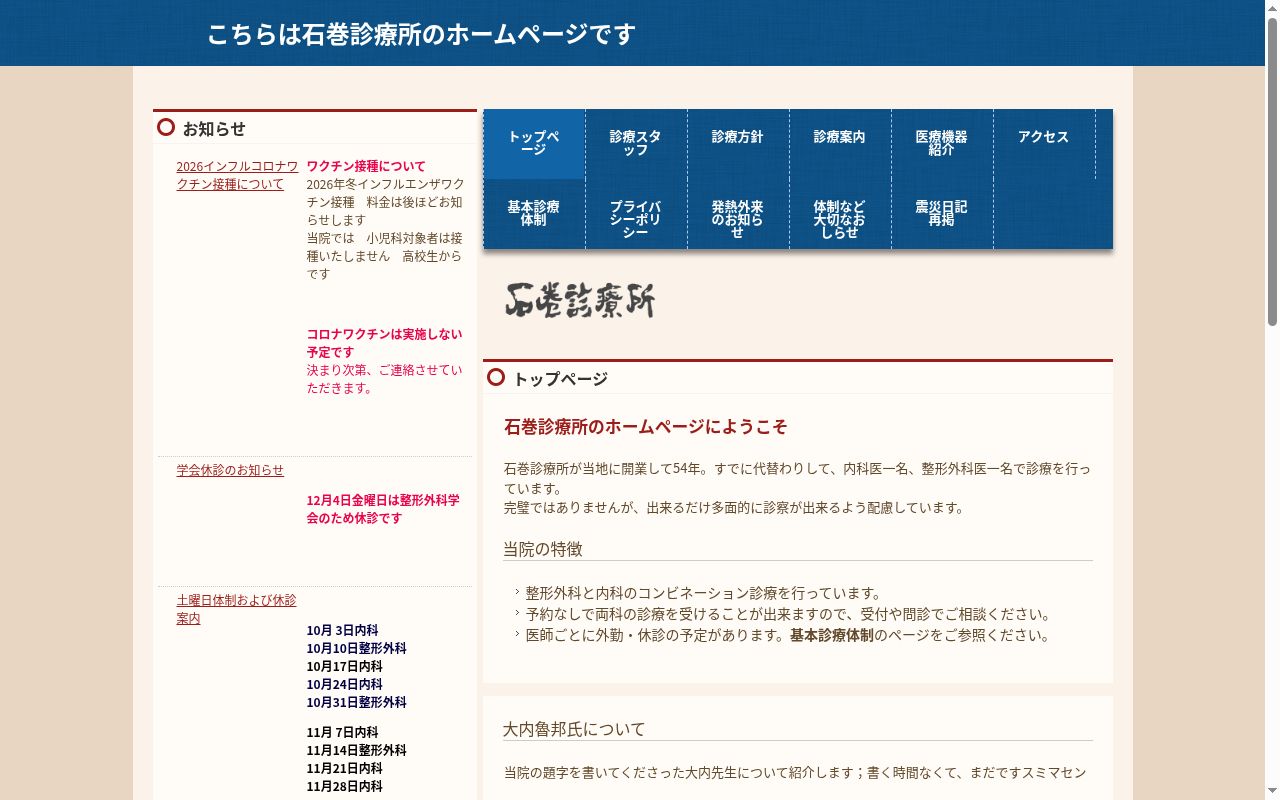The width and height of the screenshot is (1280, 800).
Task: Click the 11月21日内科 schedule entry
Action: tap(345, 768)
